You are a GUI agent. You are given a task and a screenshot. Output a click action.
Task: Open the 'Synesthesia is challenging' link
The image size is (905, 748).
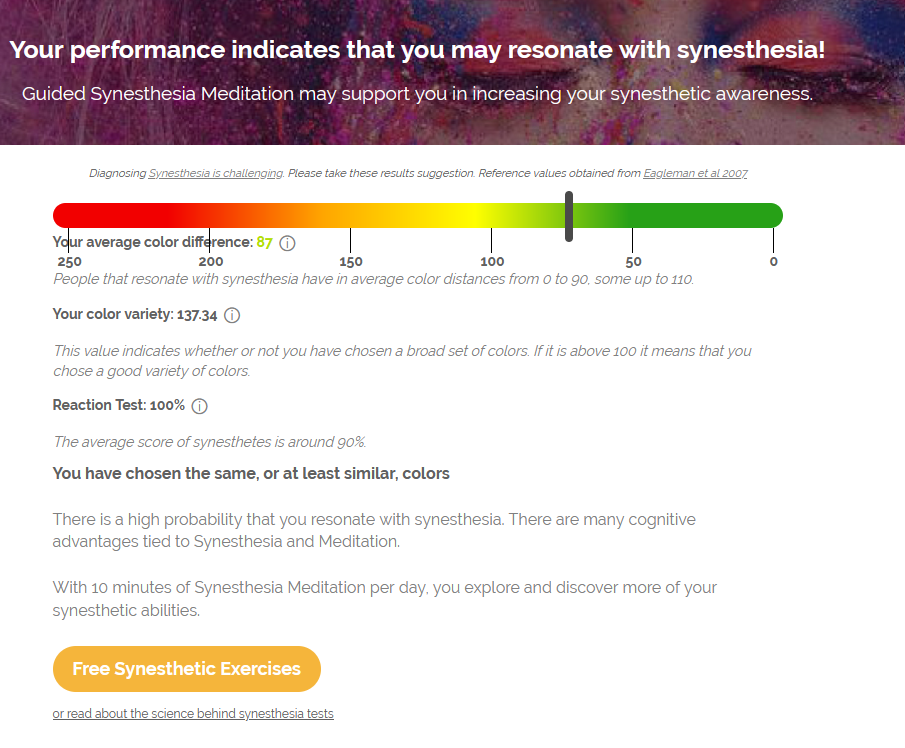[215, 173]
